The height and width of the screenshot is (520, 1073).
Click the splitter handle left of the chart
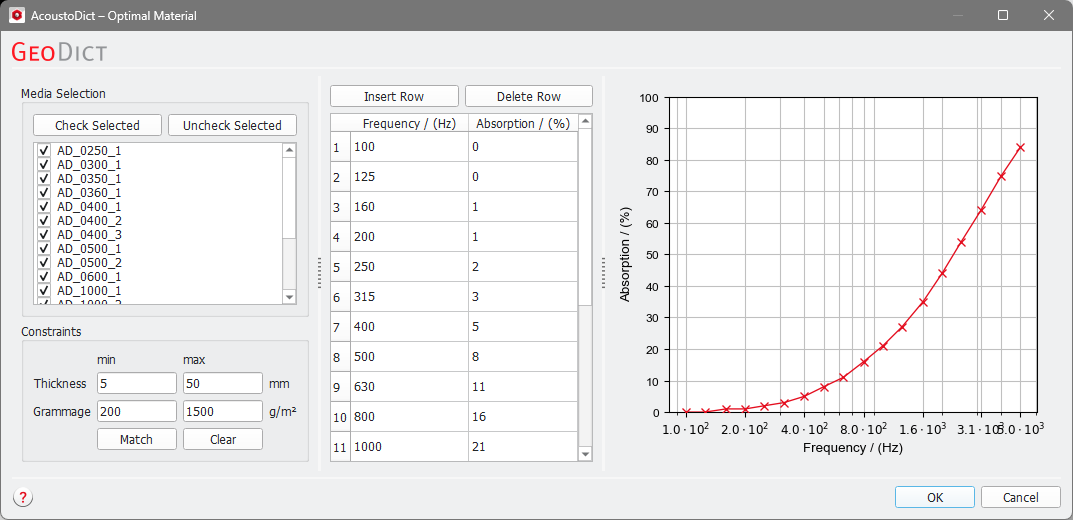pyautogui.click(x=604, y=273)
